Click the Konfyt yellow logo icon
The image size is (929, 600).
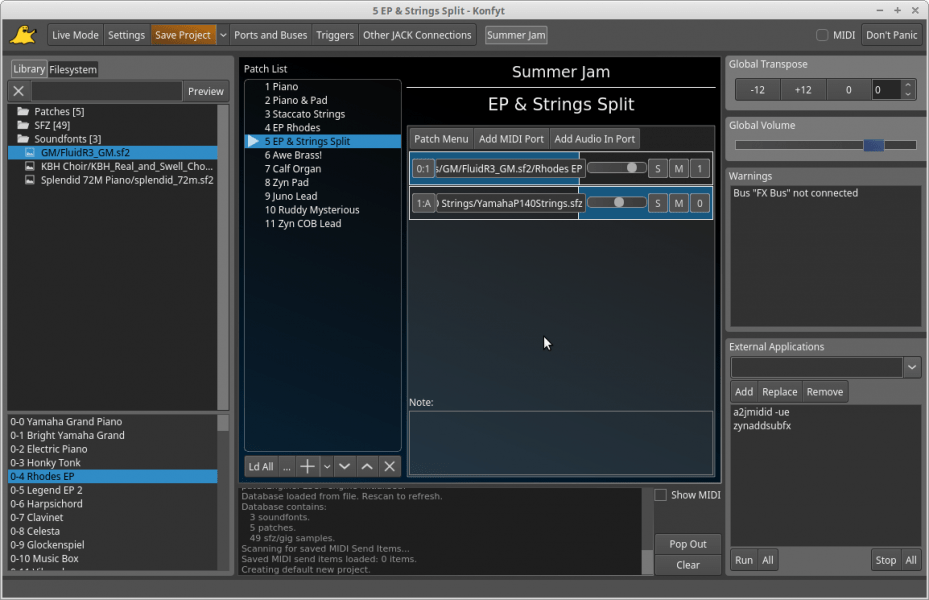[23, 35]
